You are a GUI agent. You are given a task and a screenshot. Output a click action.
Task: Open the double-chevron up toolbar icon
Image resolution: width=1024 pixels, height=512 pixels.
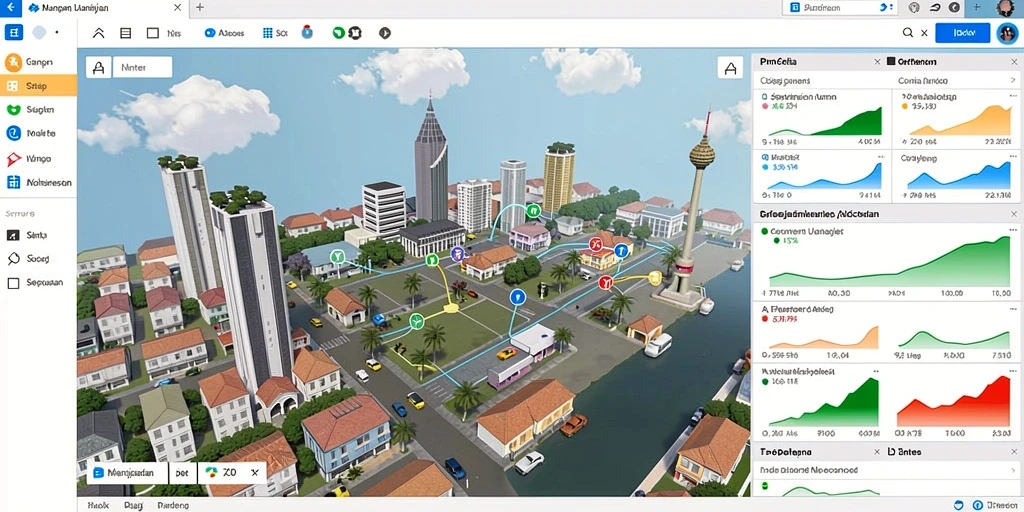(x=99, y=33)
